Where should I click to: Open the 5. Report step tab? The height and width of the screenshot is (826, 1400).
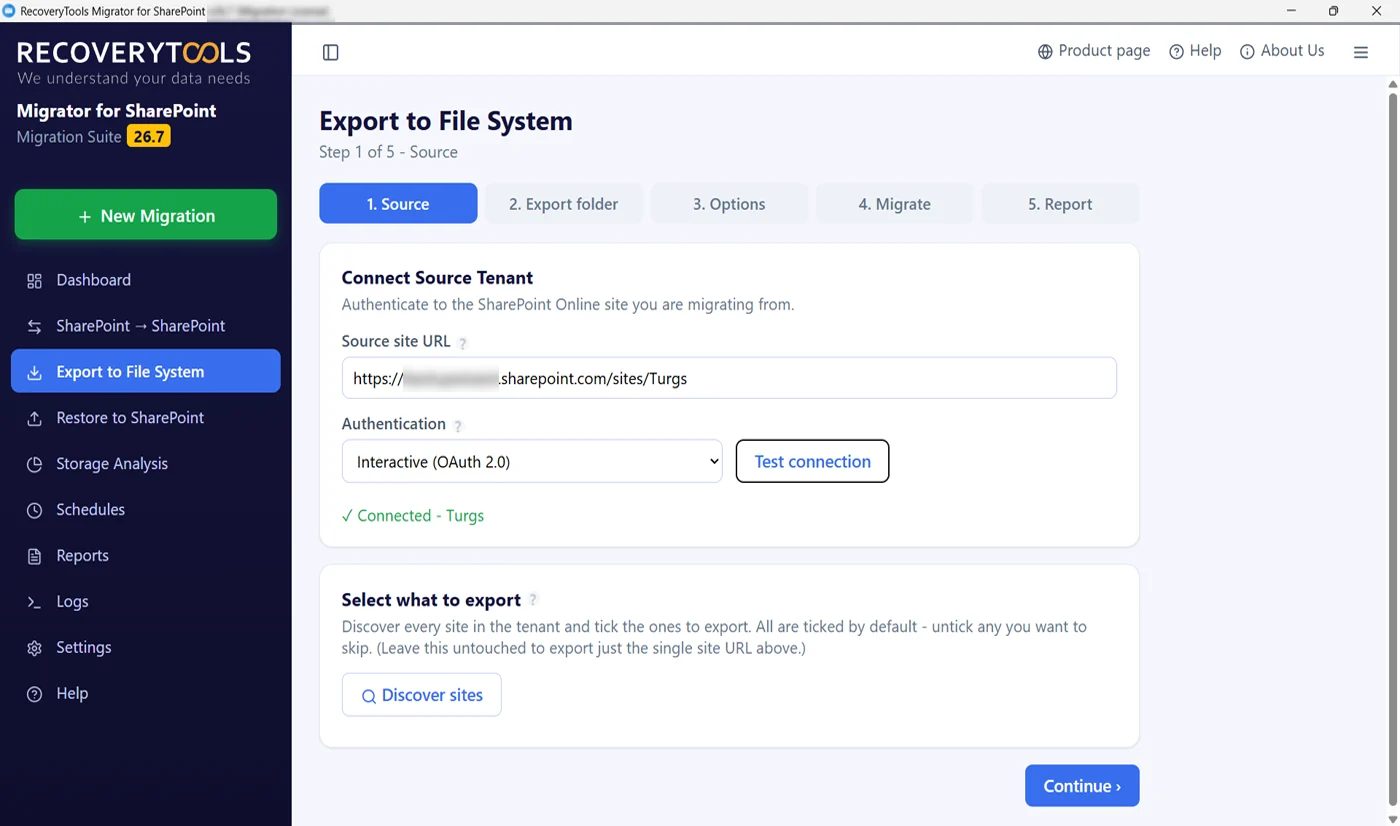click(1060, 204)
